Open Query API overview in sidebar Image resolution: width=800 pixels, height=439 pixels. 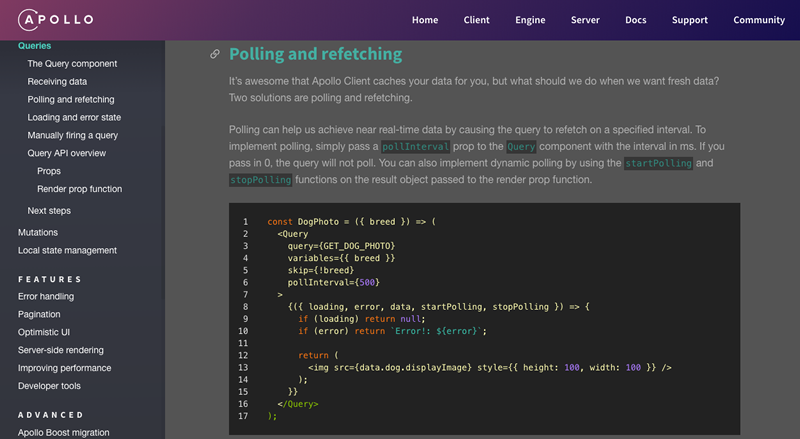point(67,153)
